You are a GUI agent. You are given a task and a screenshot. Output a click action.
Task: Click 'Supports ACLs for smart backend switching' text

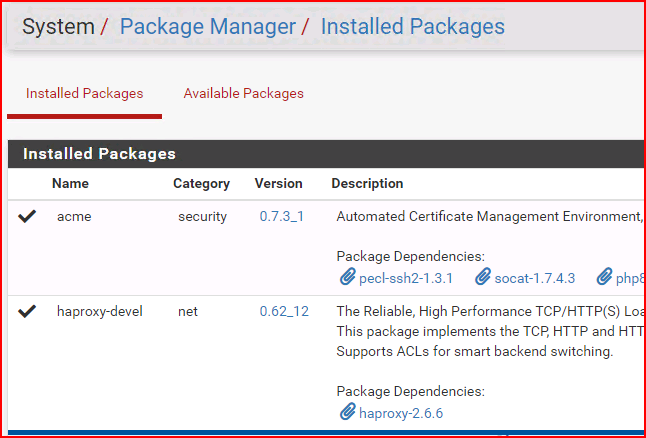(475, 351)
